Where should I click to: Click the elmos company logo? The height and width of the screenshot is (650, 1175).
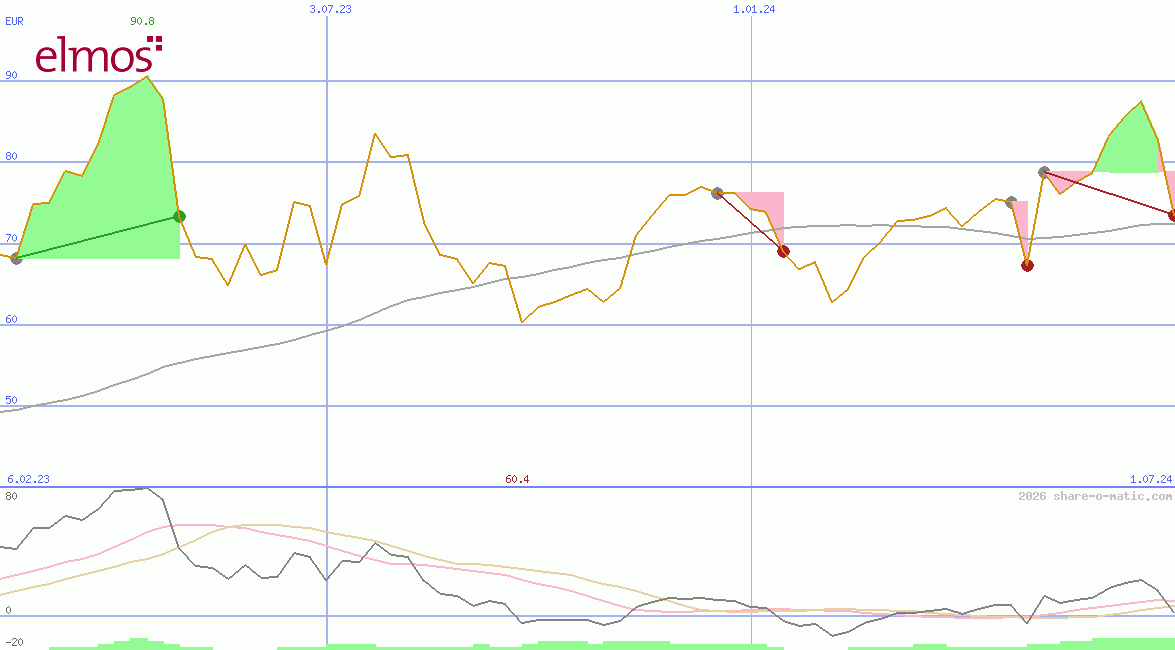coord(98,55)
